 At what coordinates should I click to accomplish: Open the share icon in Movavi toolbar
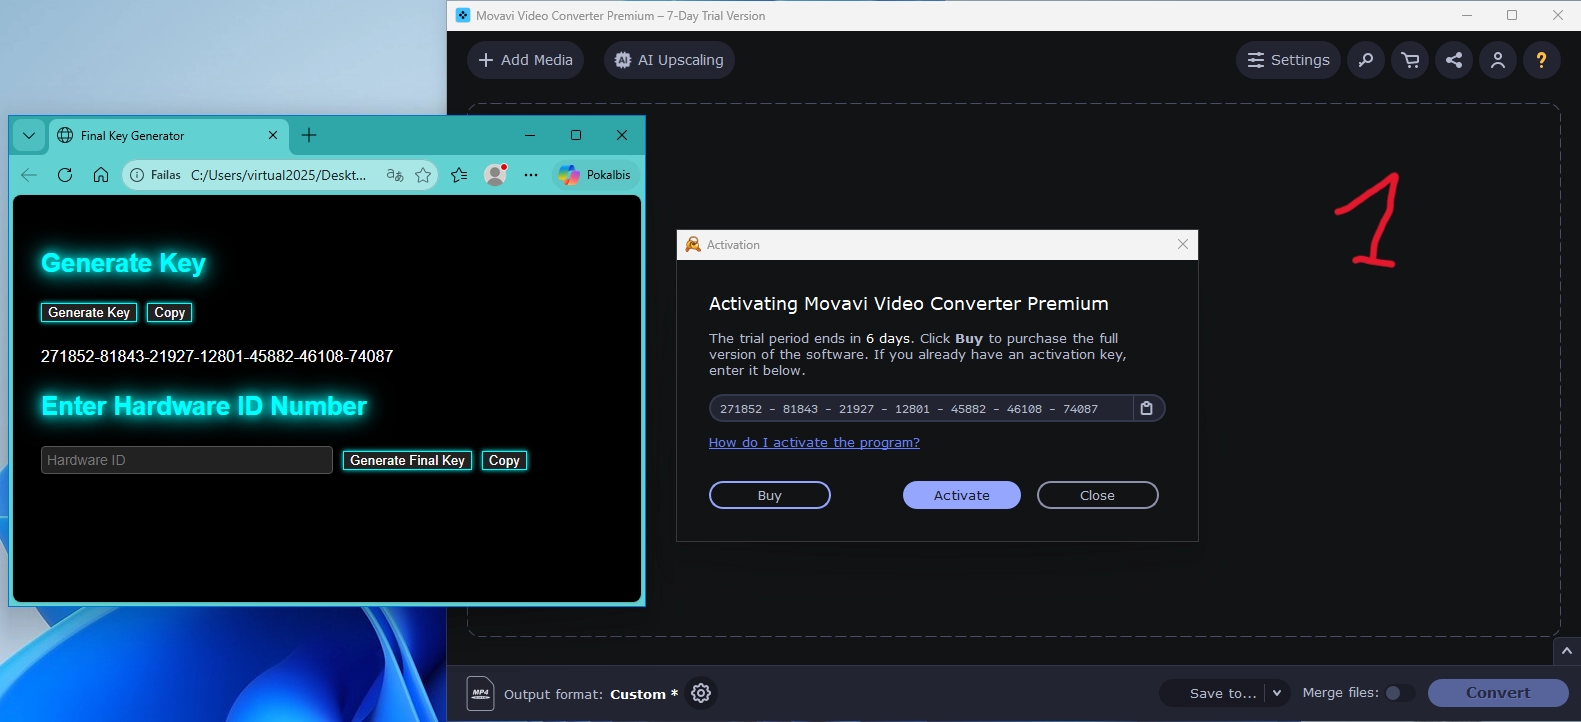coord(1454,60)
